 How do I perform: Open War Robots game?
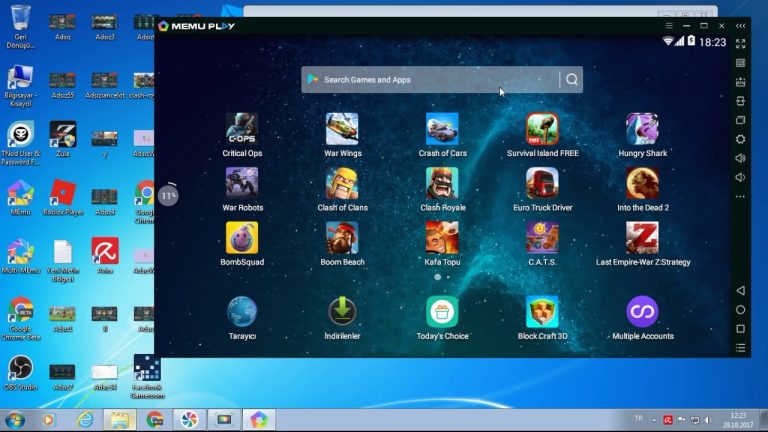(242, 183)
